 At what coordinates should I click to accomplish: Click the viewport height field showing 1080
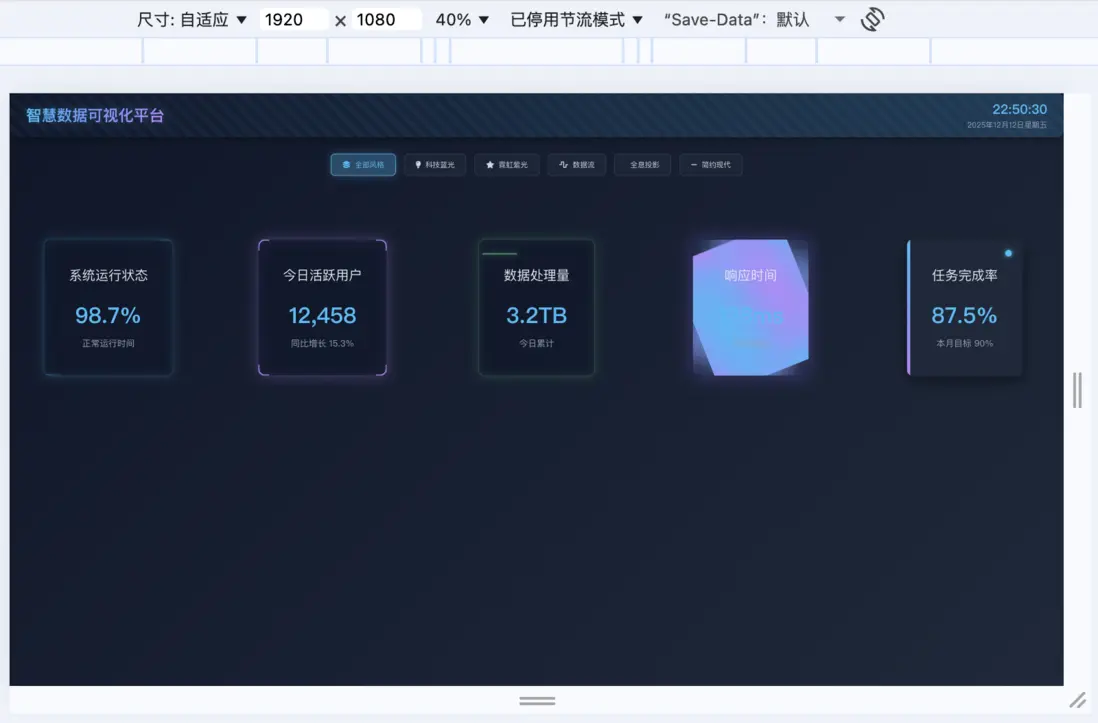(x=386, y=20)
